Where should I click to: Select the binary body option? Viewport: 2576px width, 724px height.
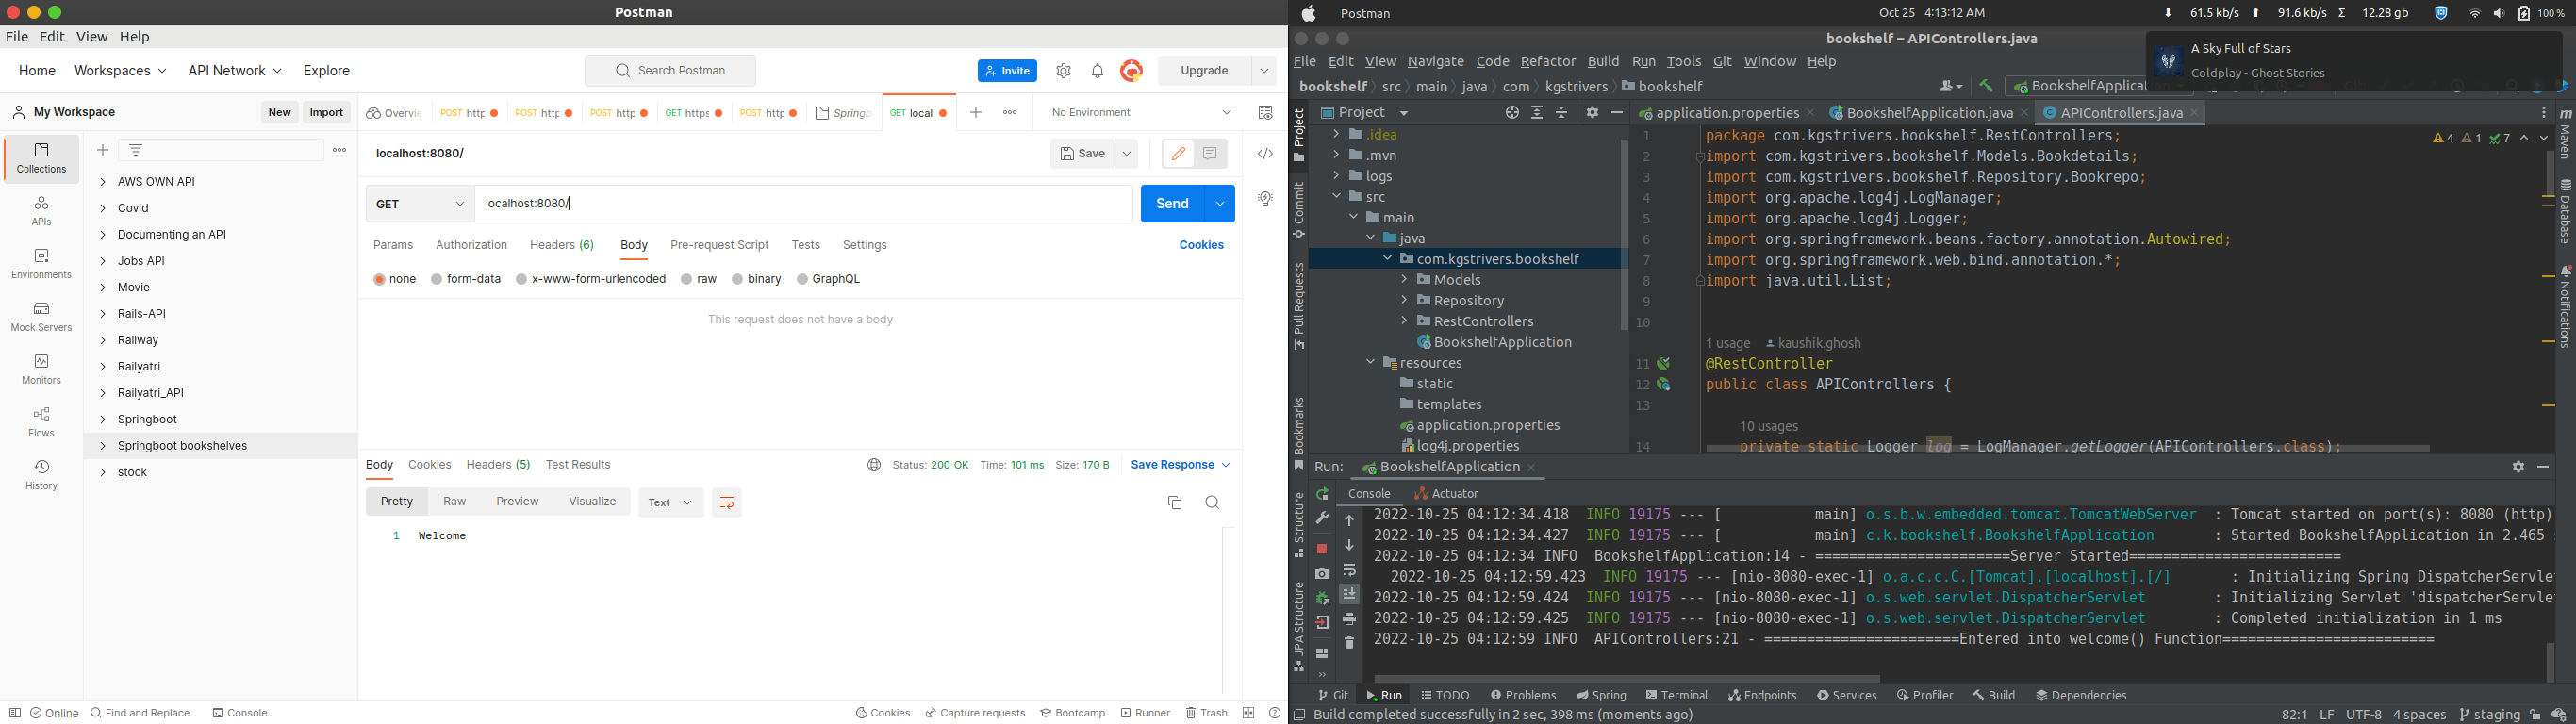coord(757,279)
